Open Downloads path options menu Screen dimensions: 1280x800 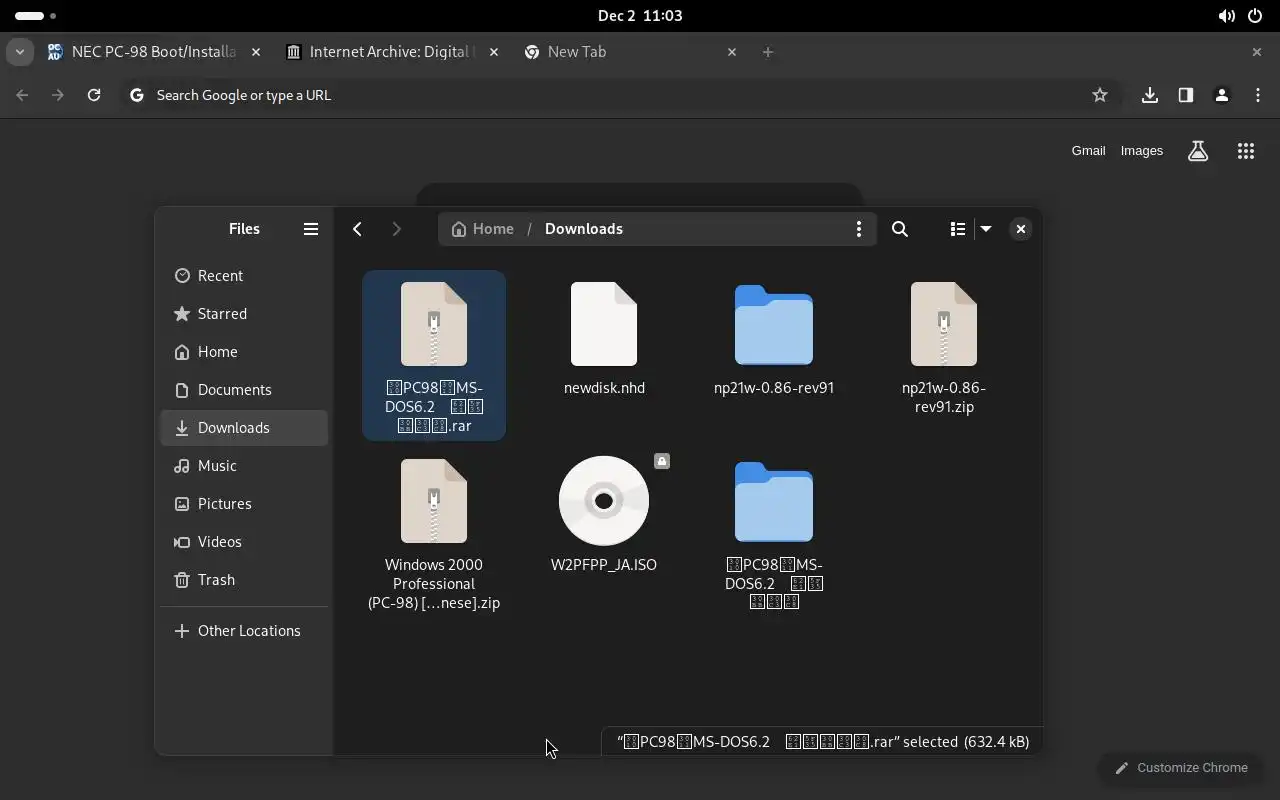click(x=858, y=229)
